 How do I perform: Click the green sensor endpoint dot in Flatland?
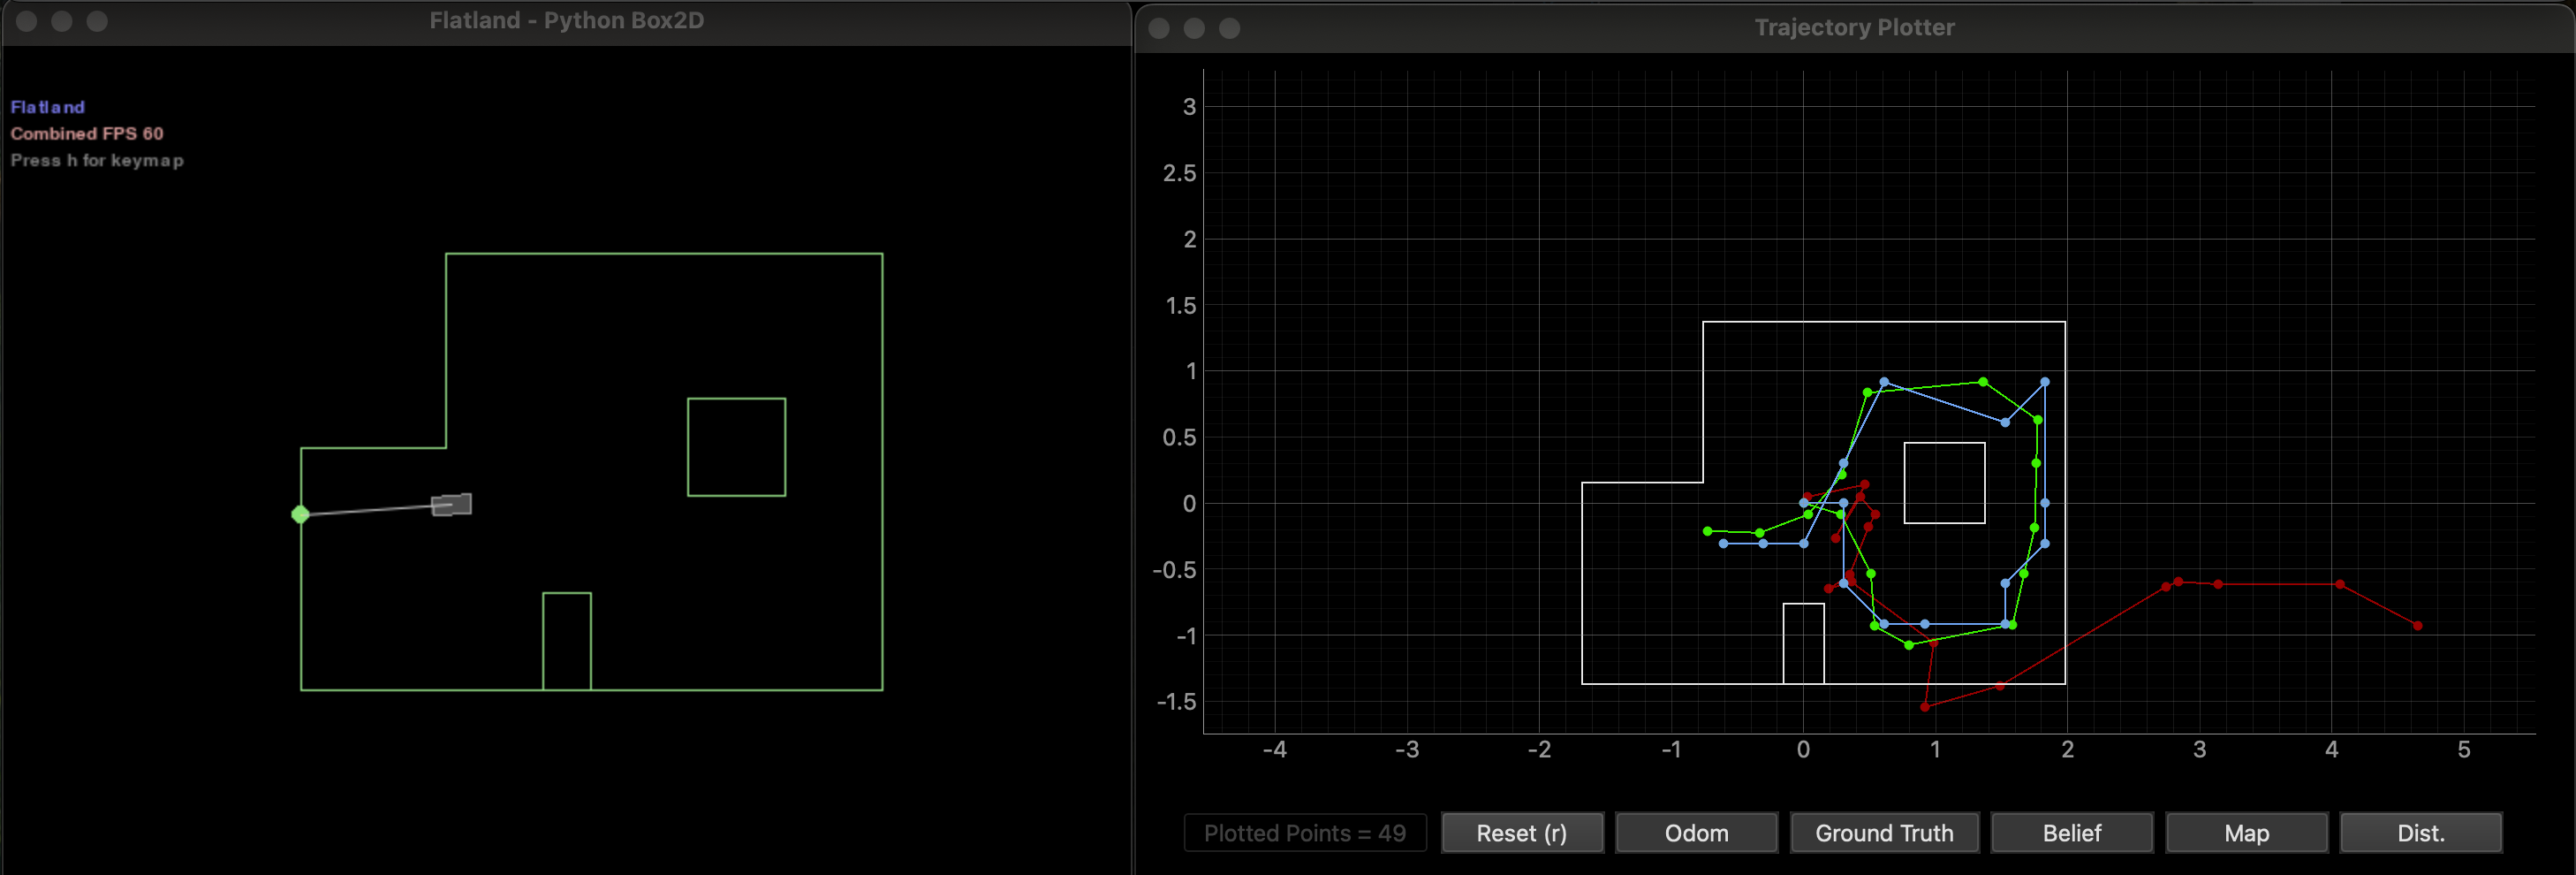coord(300,515)
